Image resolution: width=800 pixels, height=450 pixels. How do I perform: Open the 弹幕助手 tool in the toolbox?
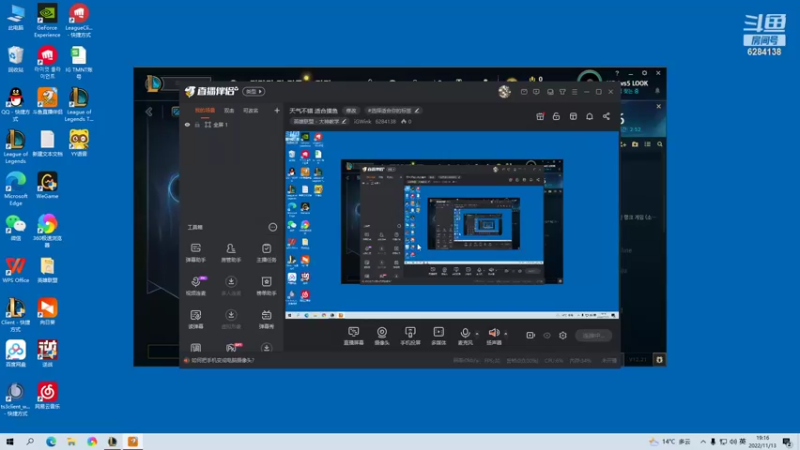tap(195, 252)
